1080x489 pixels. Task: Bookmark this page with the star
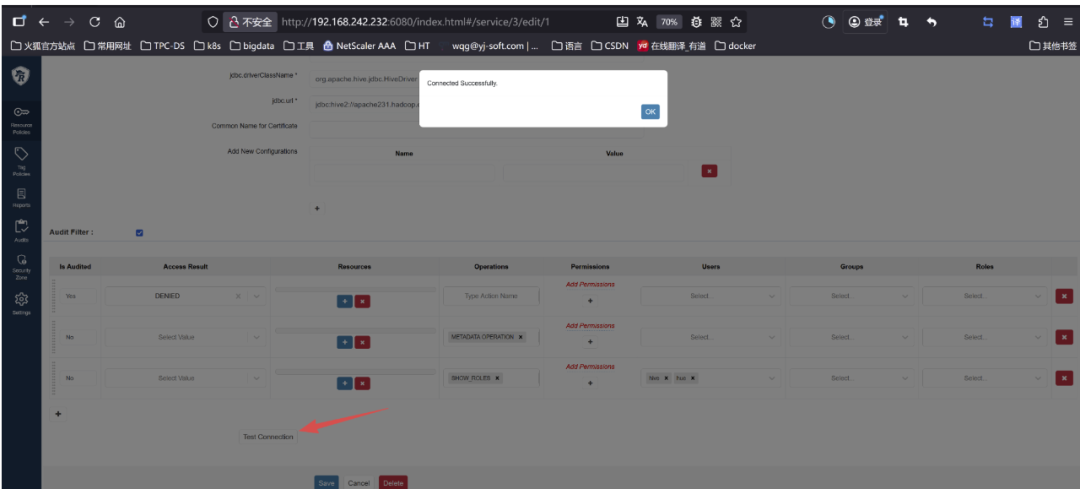coord(736,22)
